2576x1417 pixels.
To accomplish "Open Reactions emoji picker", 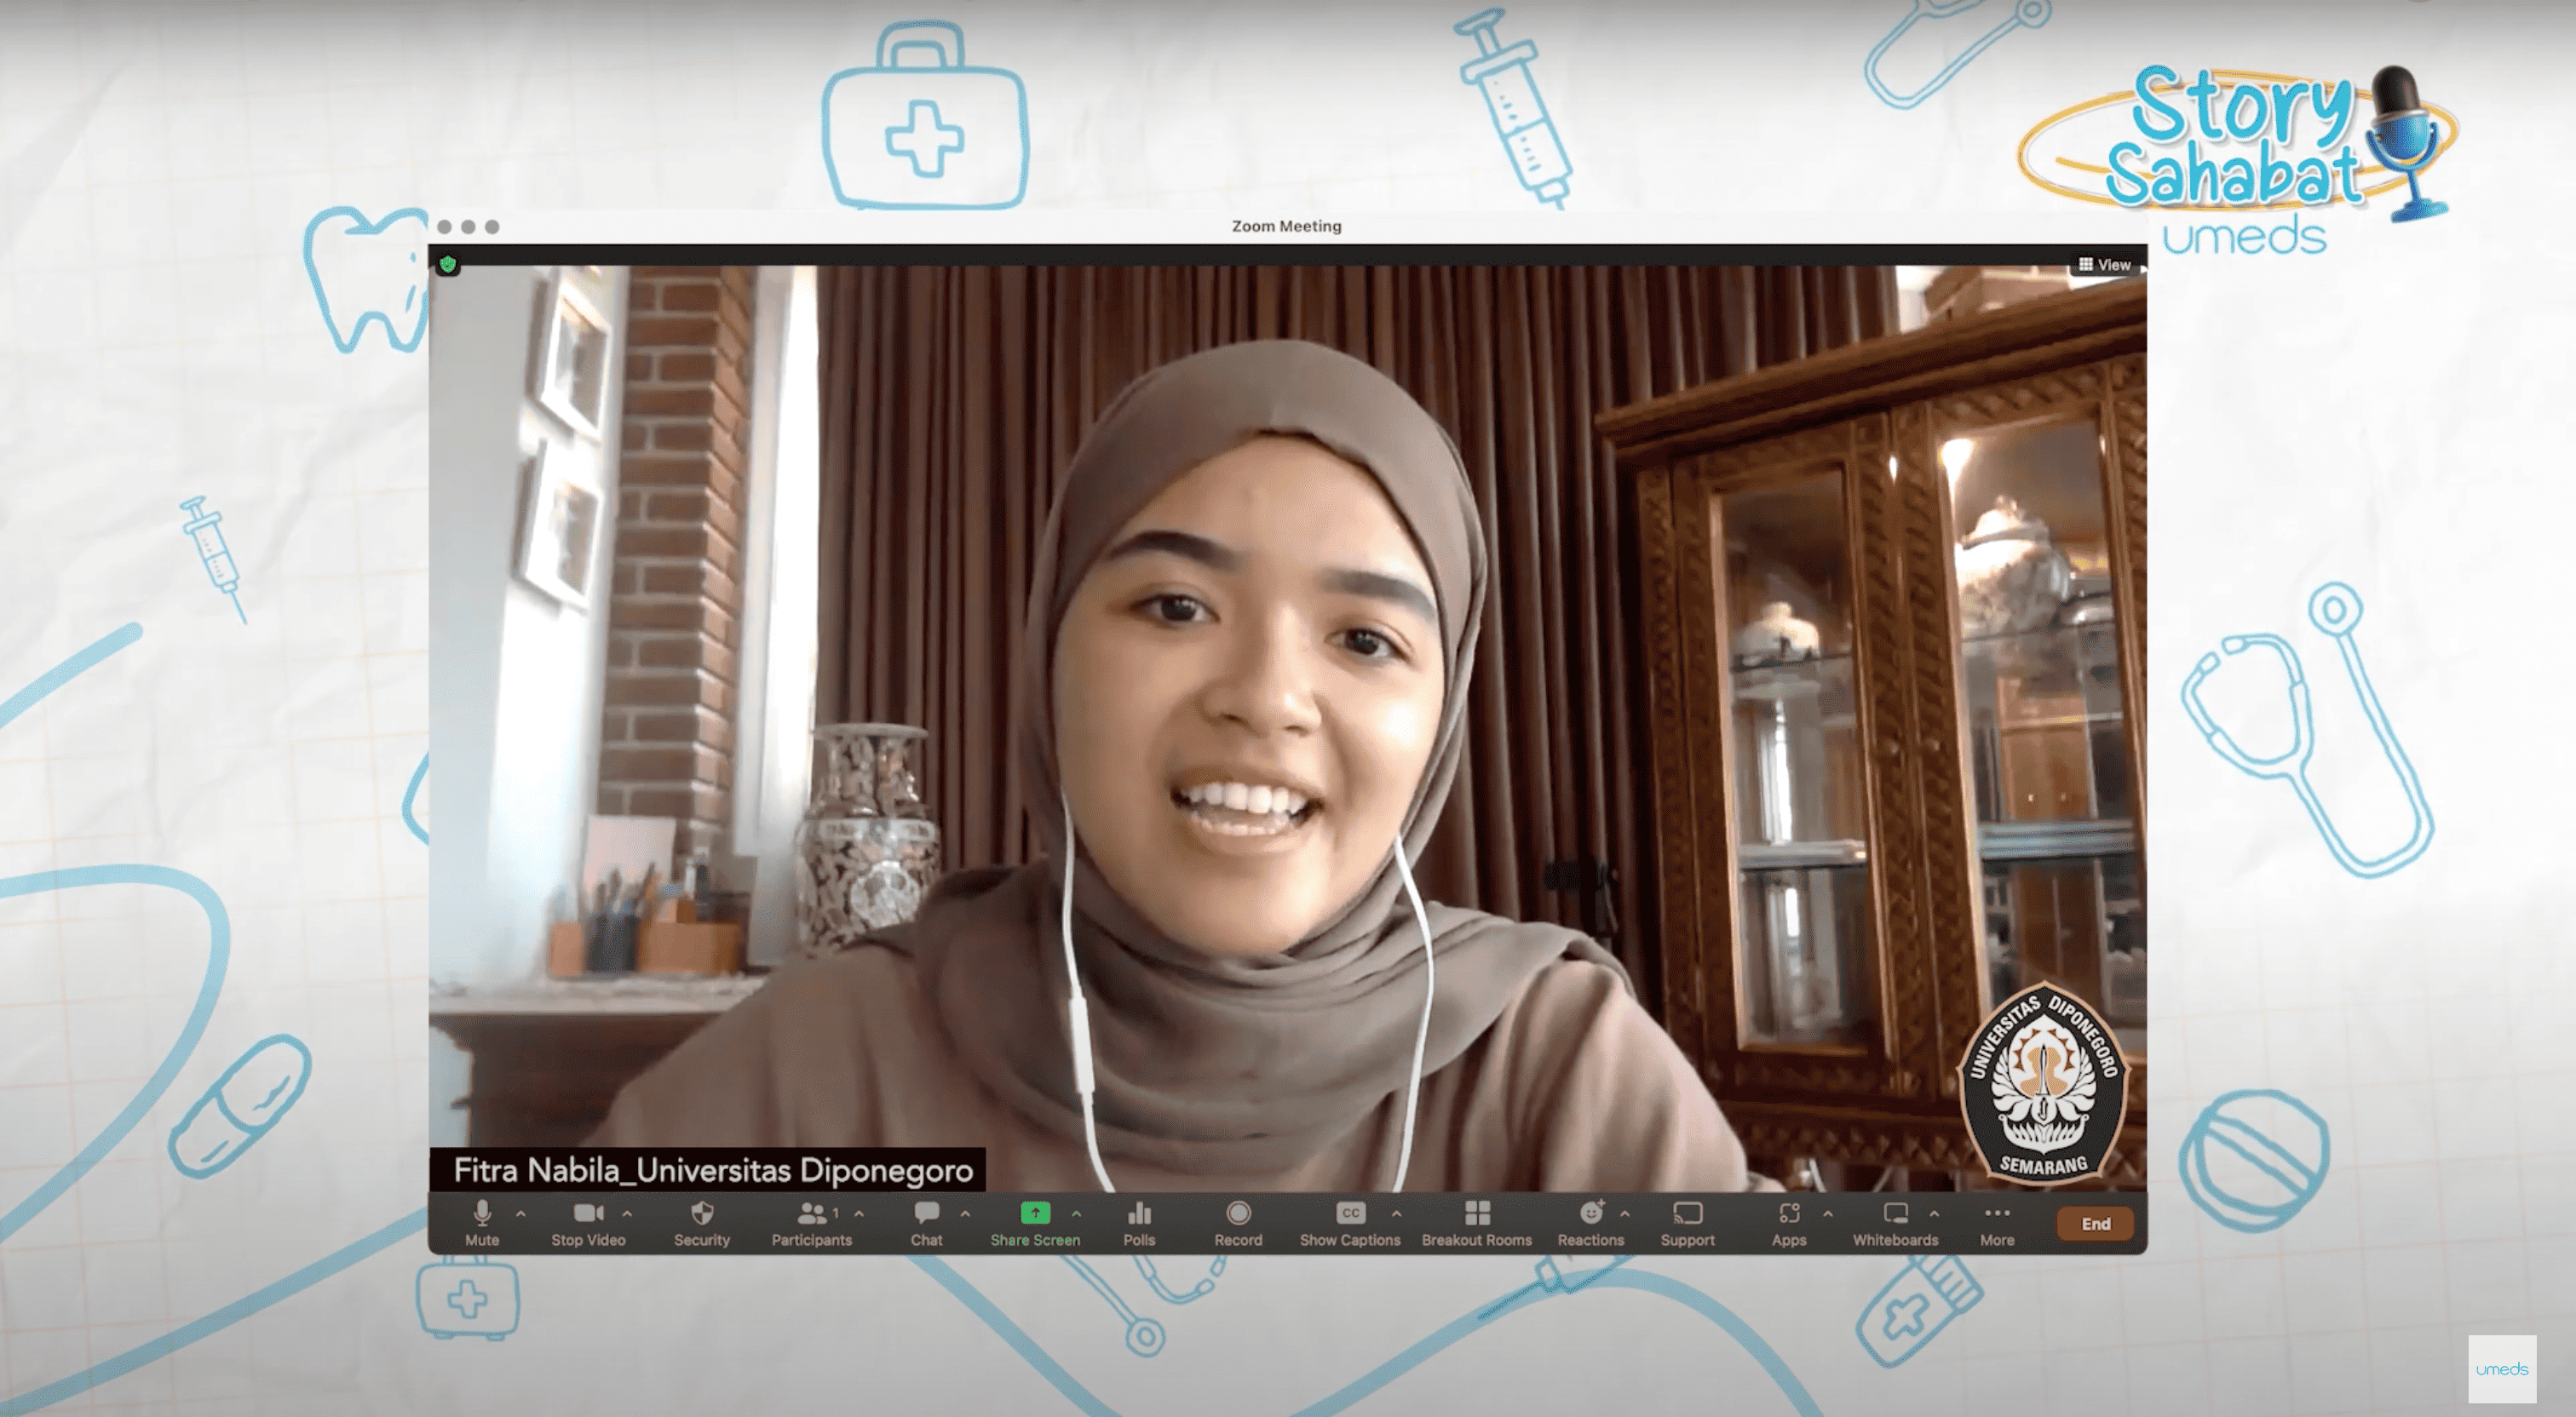I will (1590, 1222).
